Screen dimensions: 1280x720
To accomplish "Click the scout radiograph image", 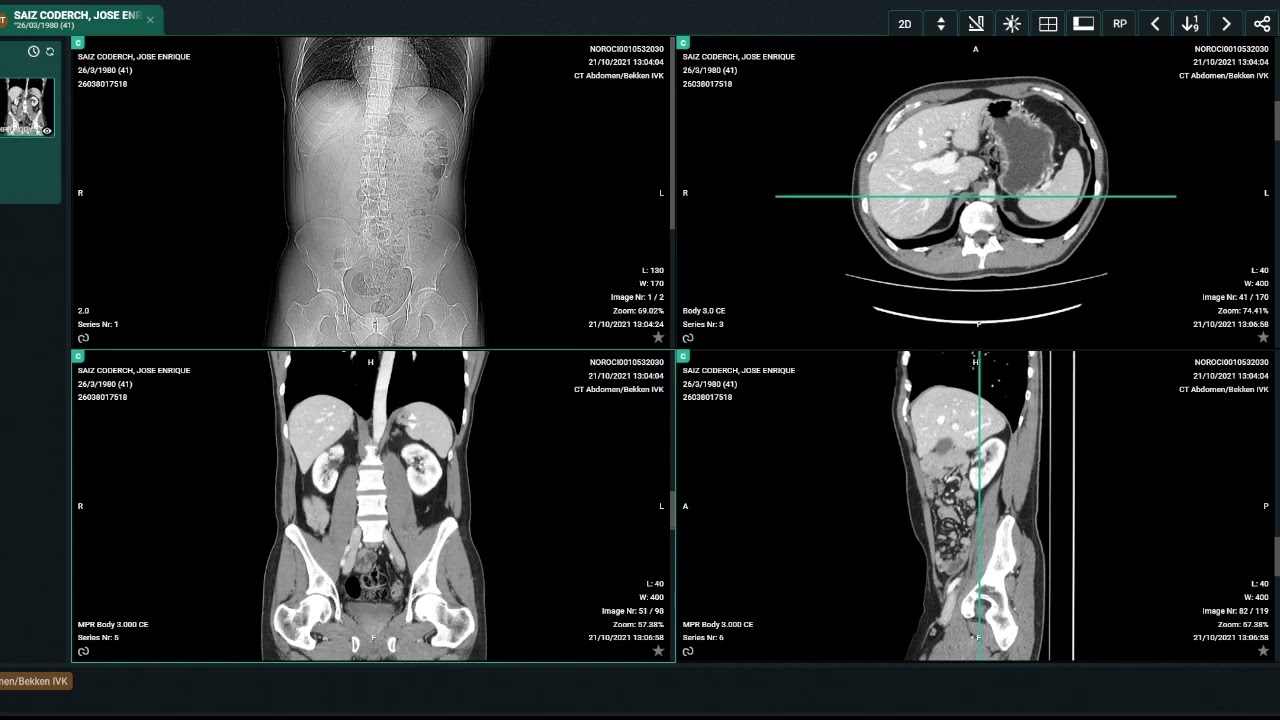I will point(375,192).
